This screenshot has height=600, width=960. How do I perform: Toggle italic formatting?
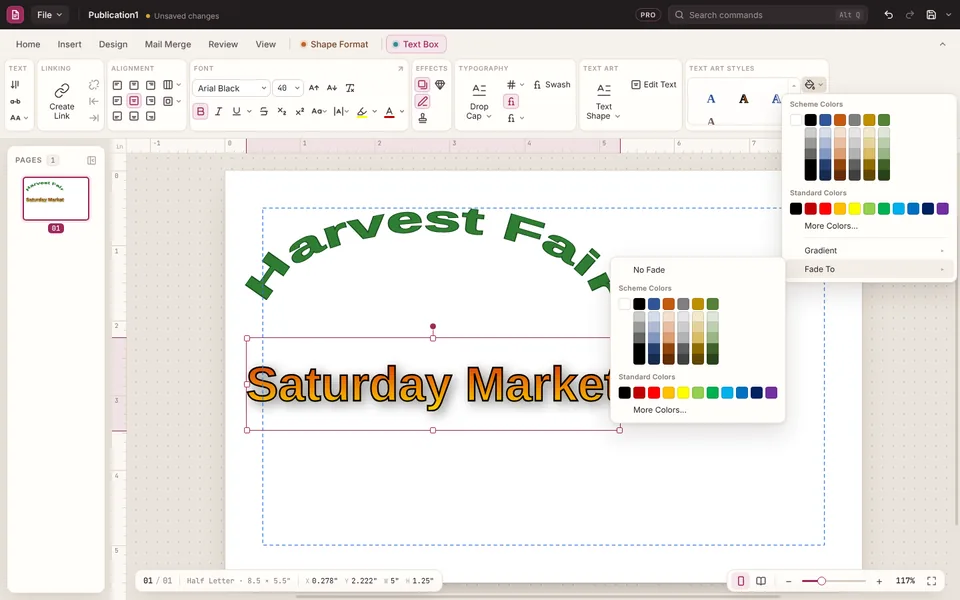(219, 111)
